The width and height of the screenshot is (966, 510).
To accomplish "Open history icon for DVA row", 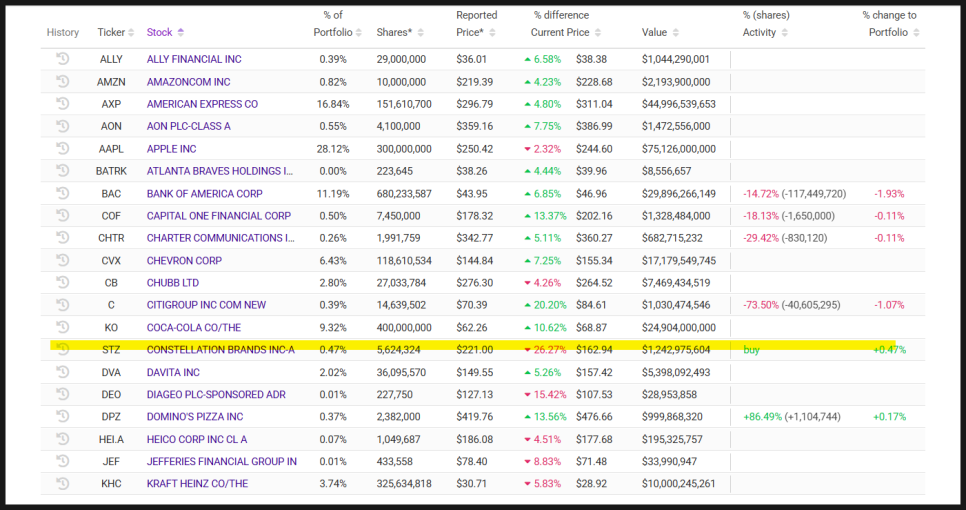I will pos(62,372).
